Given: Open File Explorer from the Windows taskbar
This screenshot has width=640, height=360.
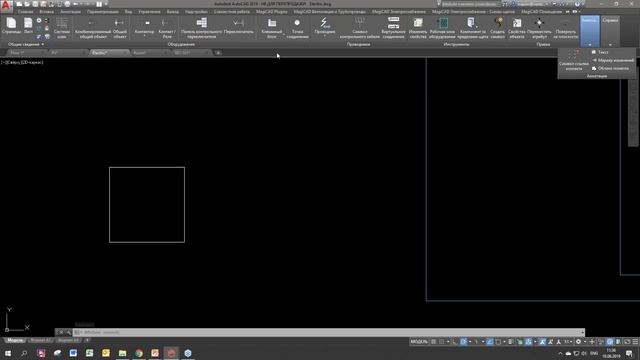Looking at the screenshot, I should click(122, 353).
